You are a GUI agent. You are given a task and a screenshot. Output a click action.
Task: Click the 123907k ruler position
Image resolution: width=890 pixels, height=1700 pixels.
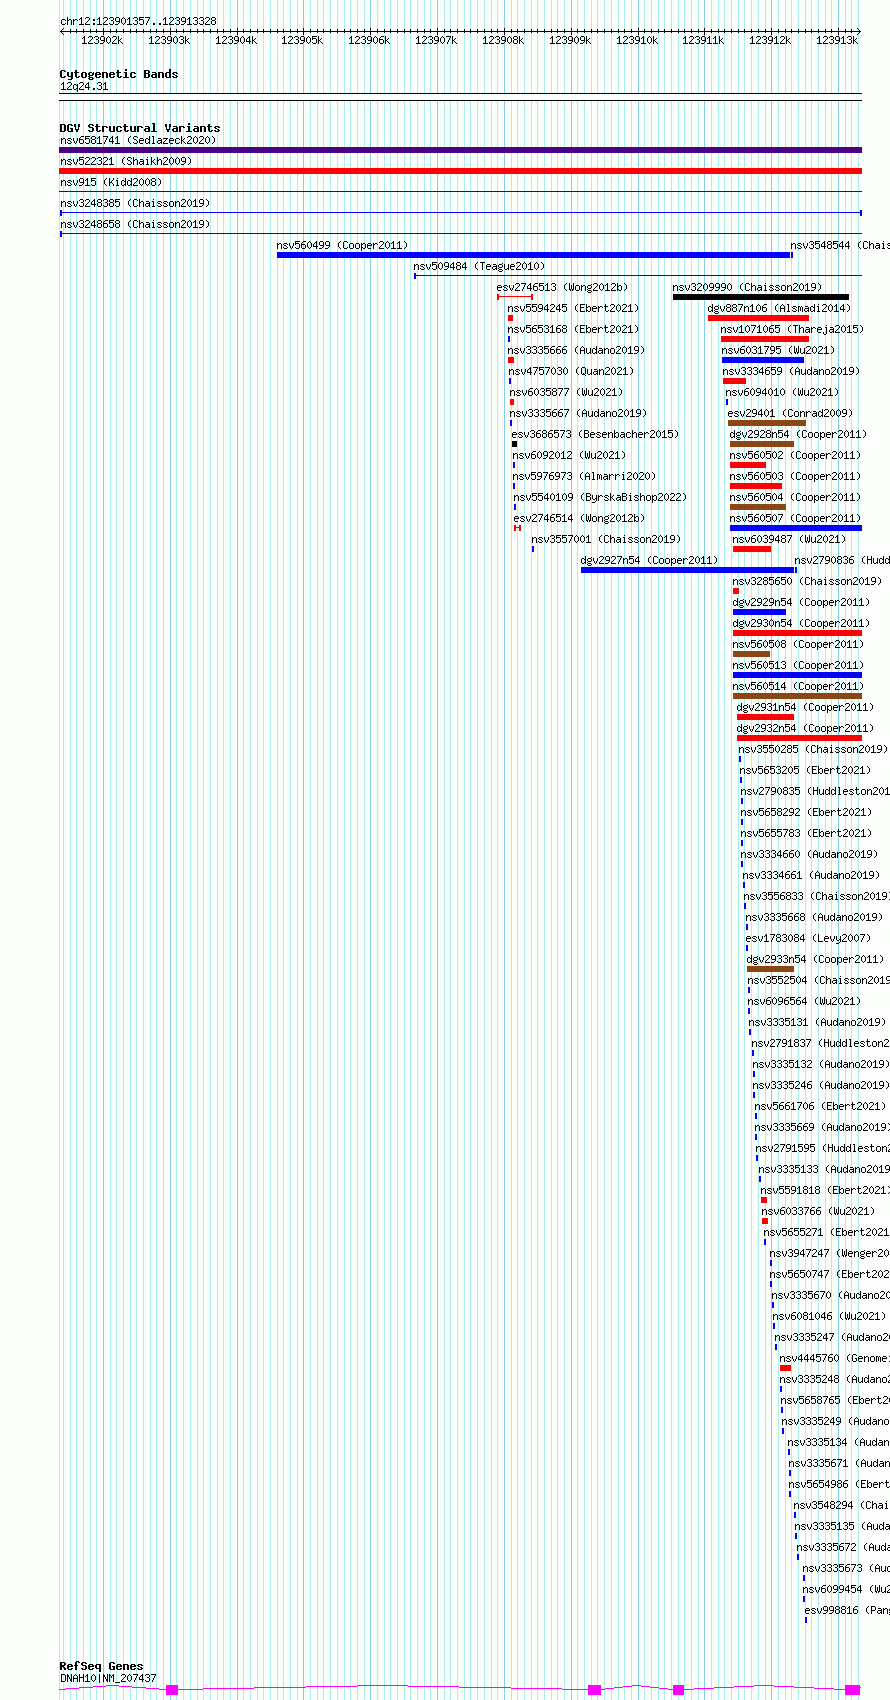(435, 40)
